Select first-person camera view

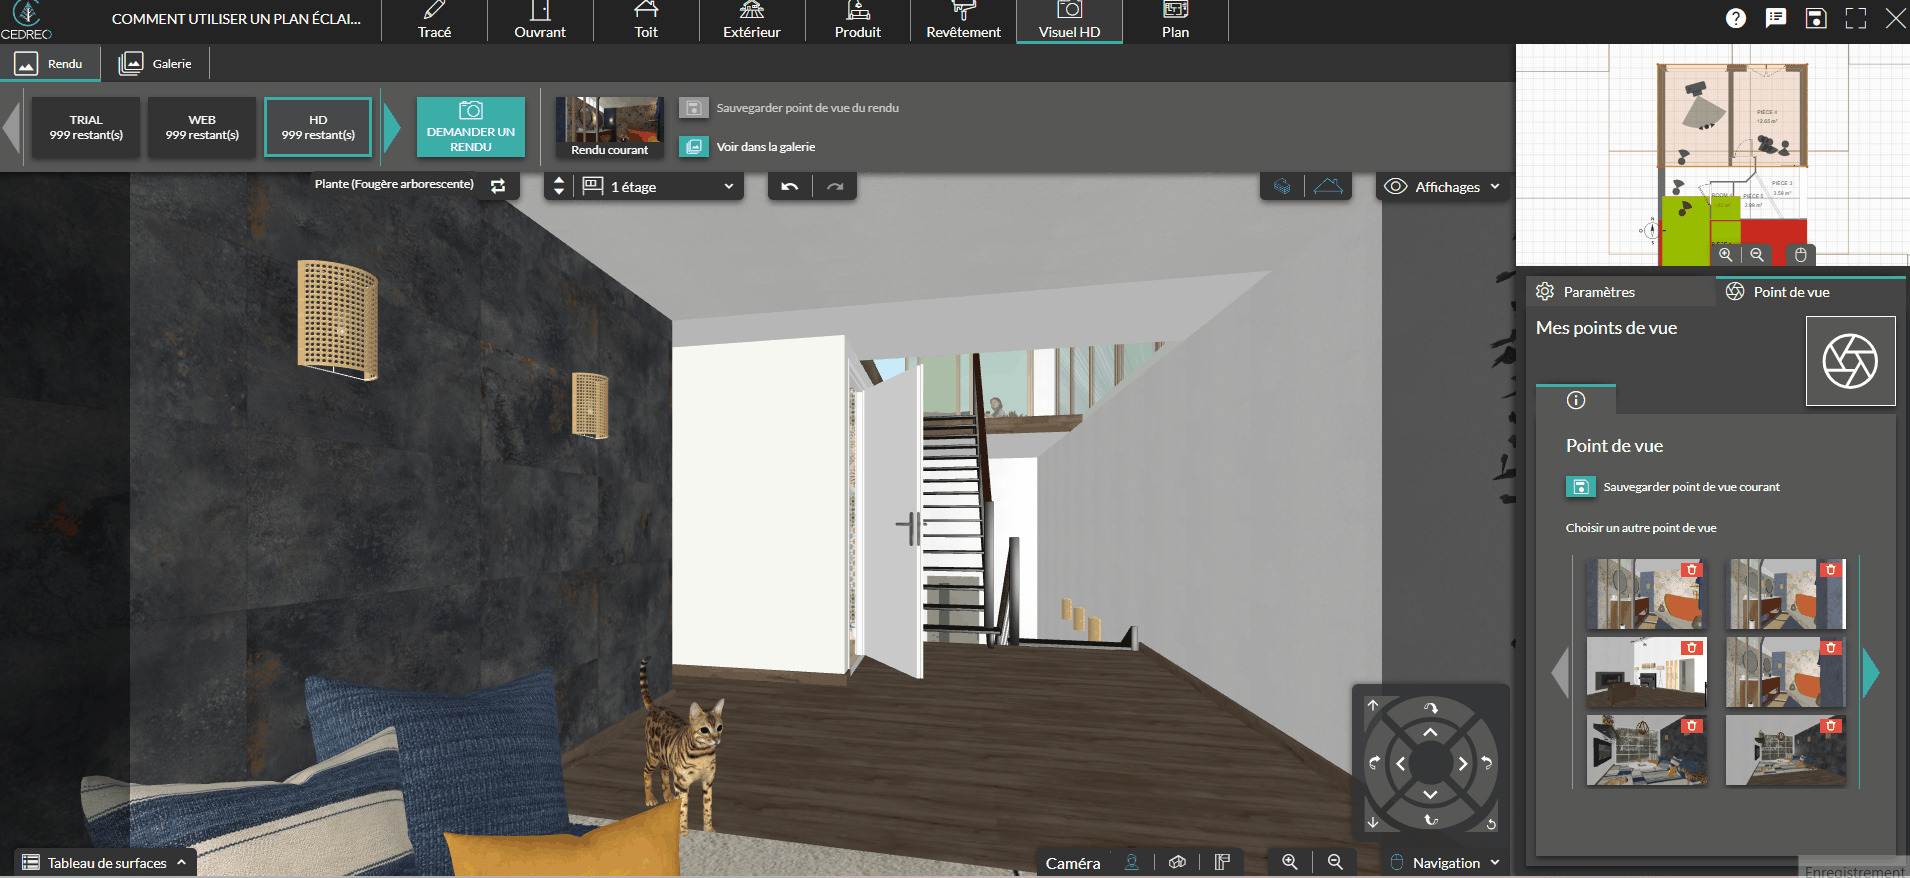coord(1132,862)
